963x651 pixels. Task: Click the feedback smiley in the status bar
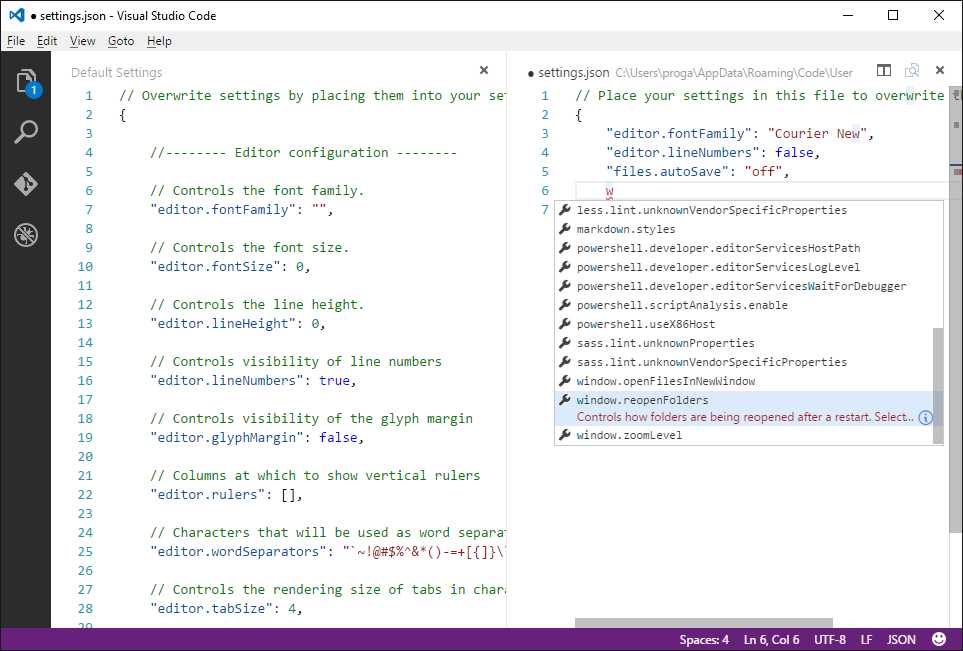939,639
